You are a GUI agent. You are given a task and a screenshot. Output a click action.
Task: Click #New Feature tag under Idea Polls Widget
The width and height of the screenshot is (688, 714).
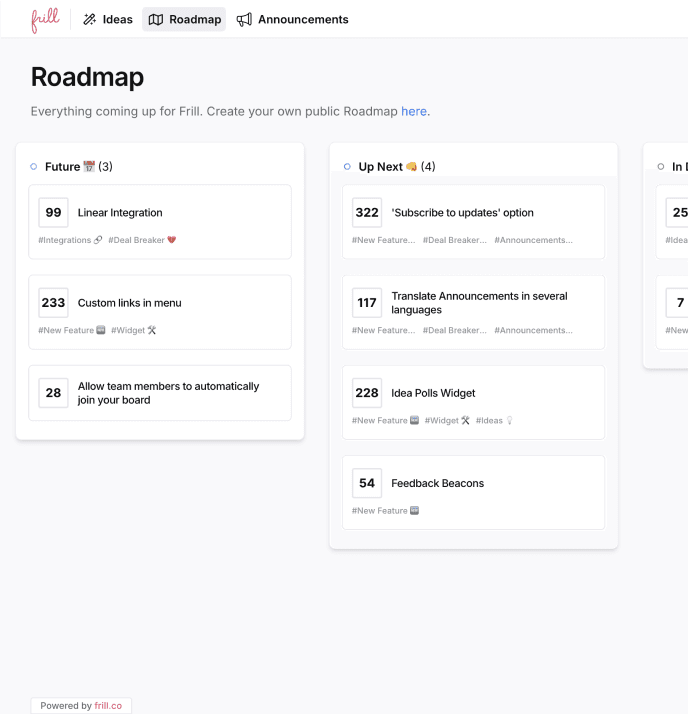[385, 420]
